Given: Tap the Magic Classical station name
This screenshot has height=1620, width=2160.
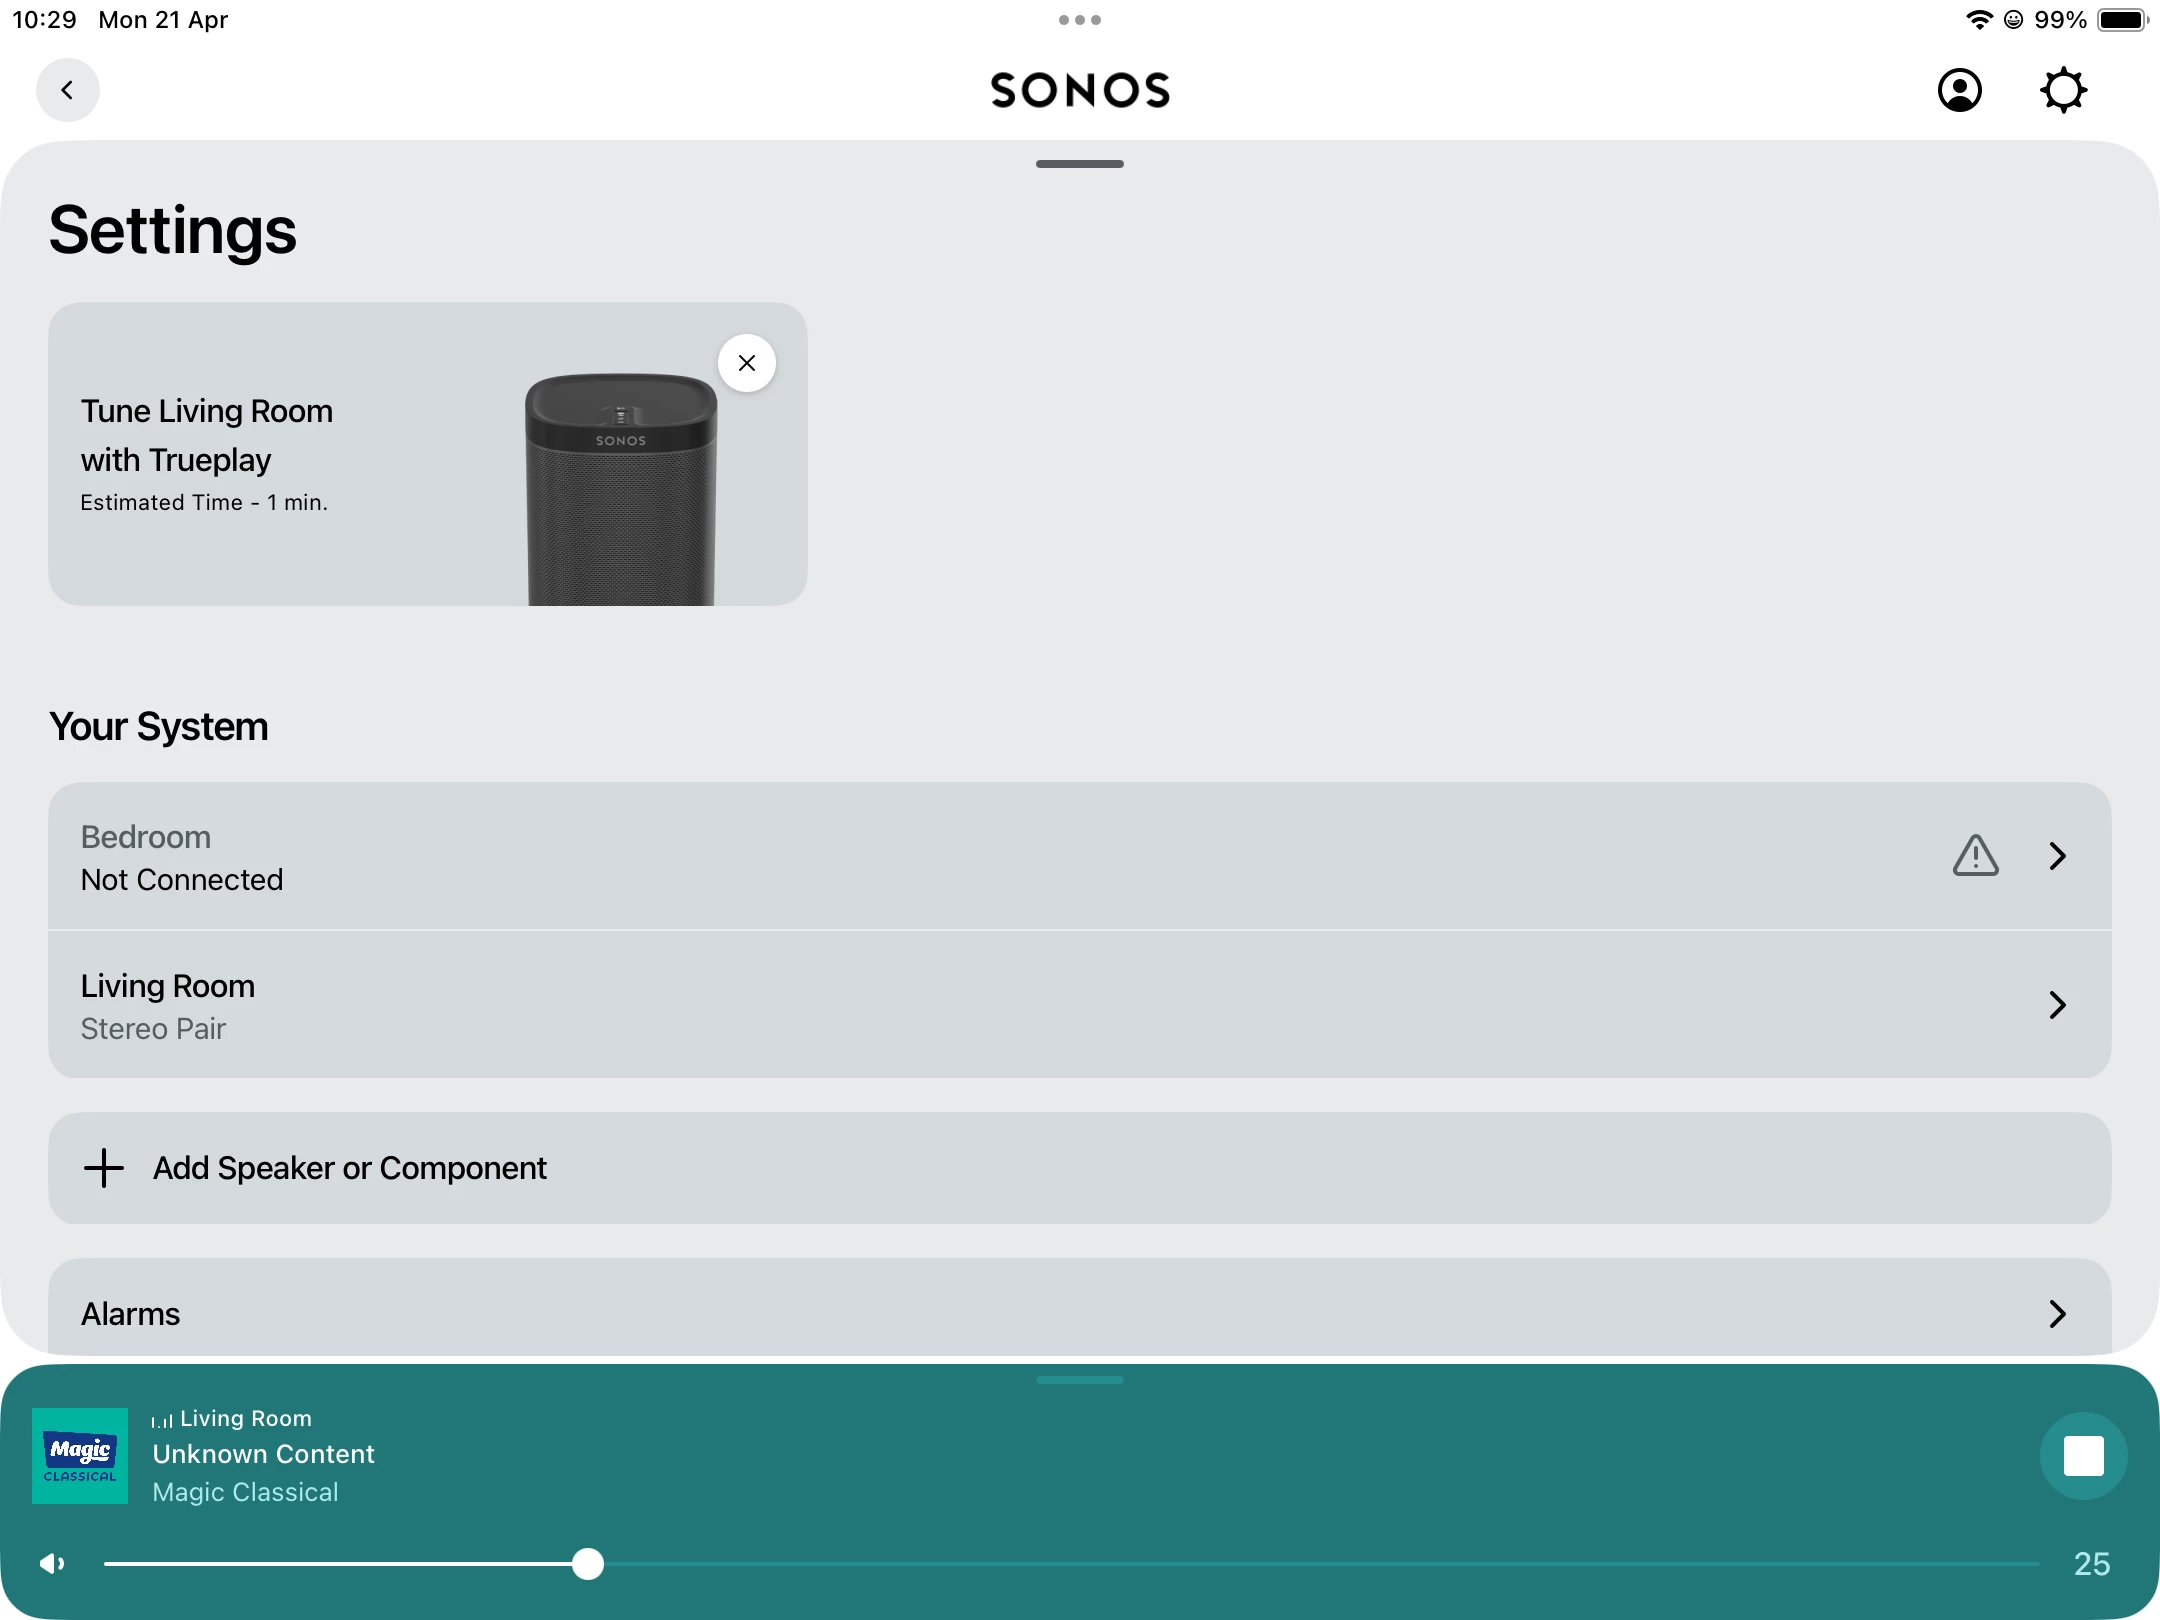Looking at the screenshot, I should (x=245, y=1492).
